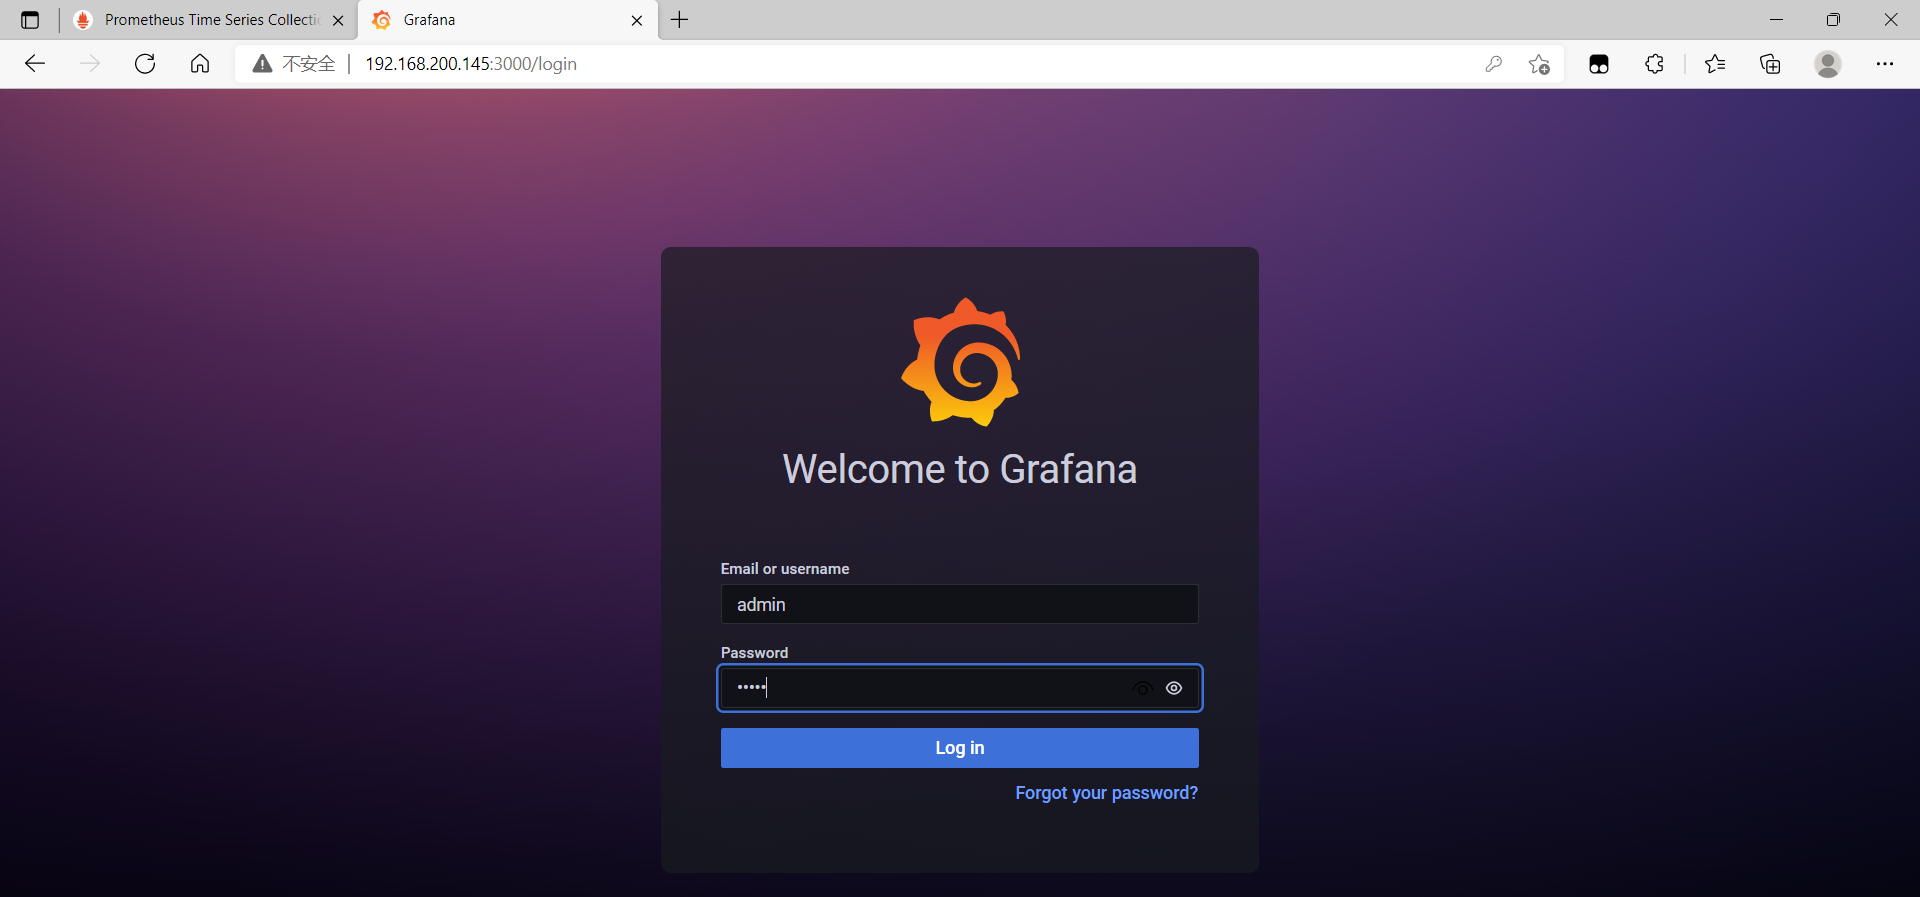Focus the Email or username field

point(960,604)
